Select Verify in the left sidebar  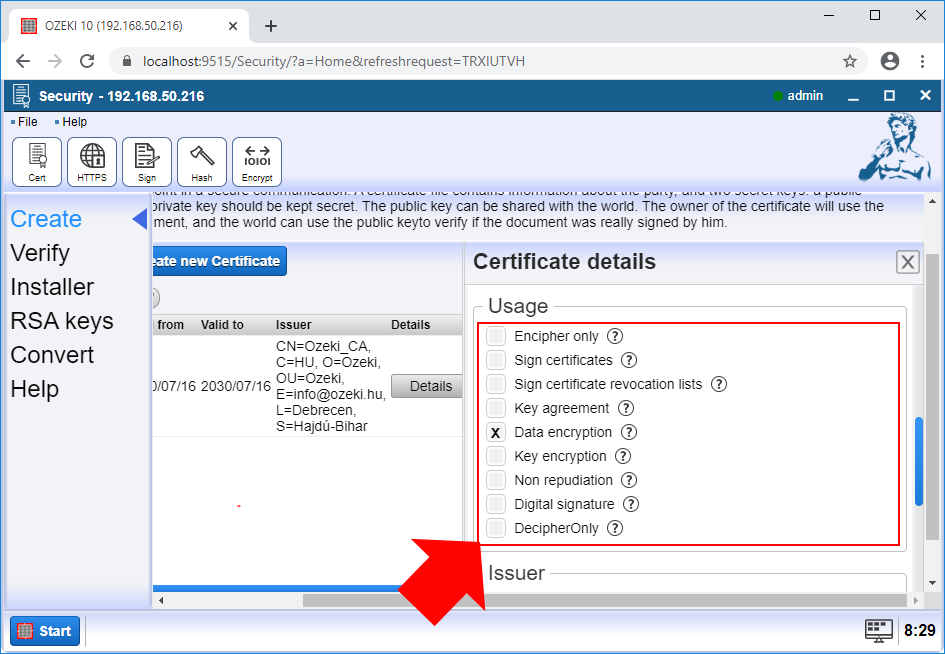tap(40, 253)
